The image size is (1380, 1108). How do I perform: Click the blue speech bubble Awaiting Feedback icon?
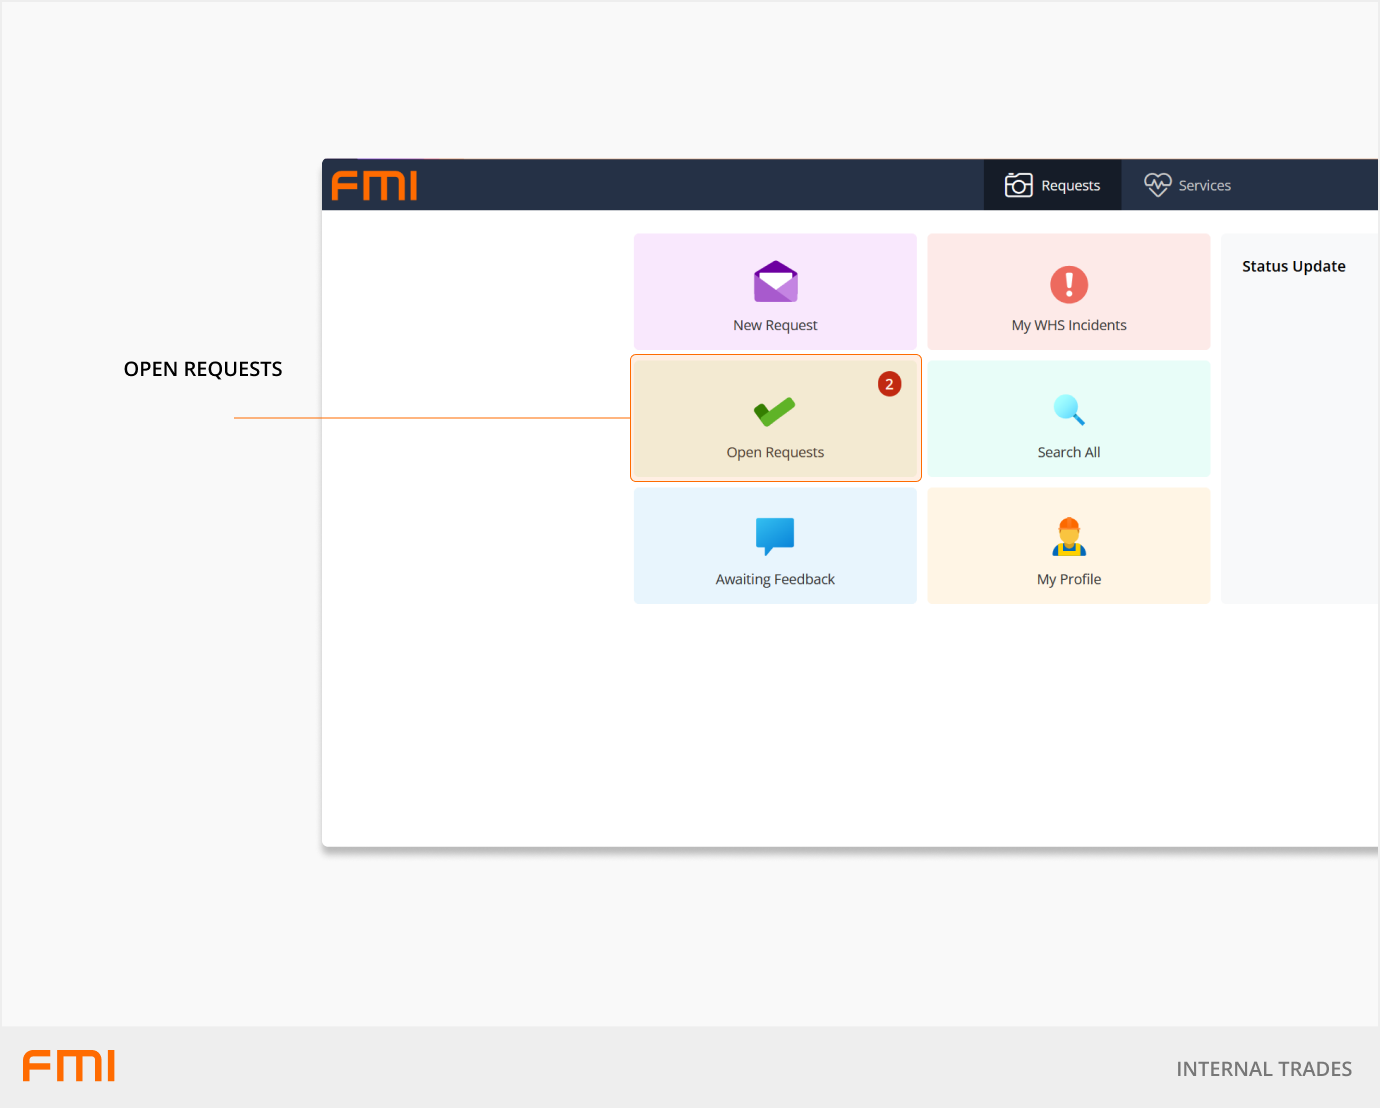click(x=775, y=536)
